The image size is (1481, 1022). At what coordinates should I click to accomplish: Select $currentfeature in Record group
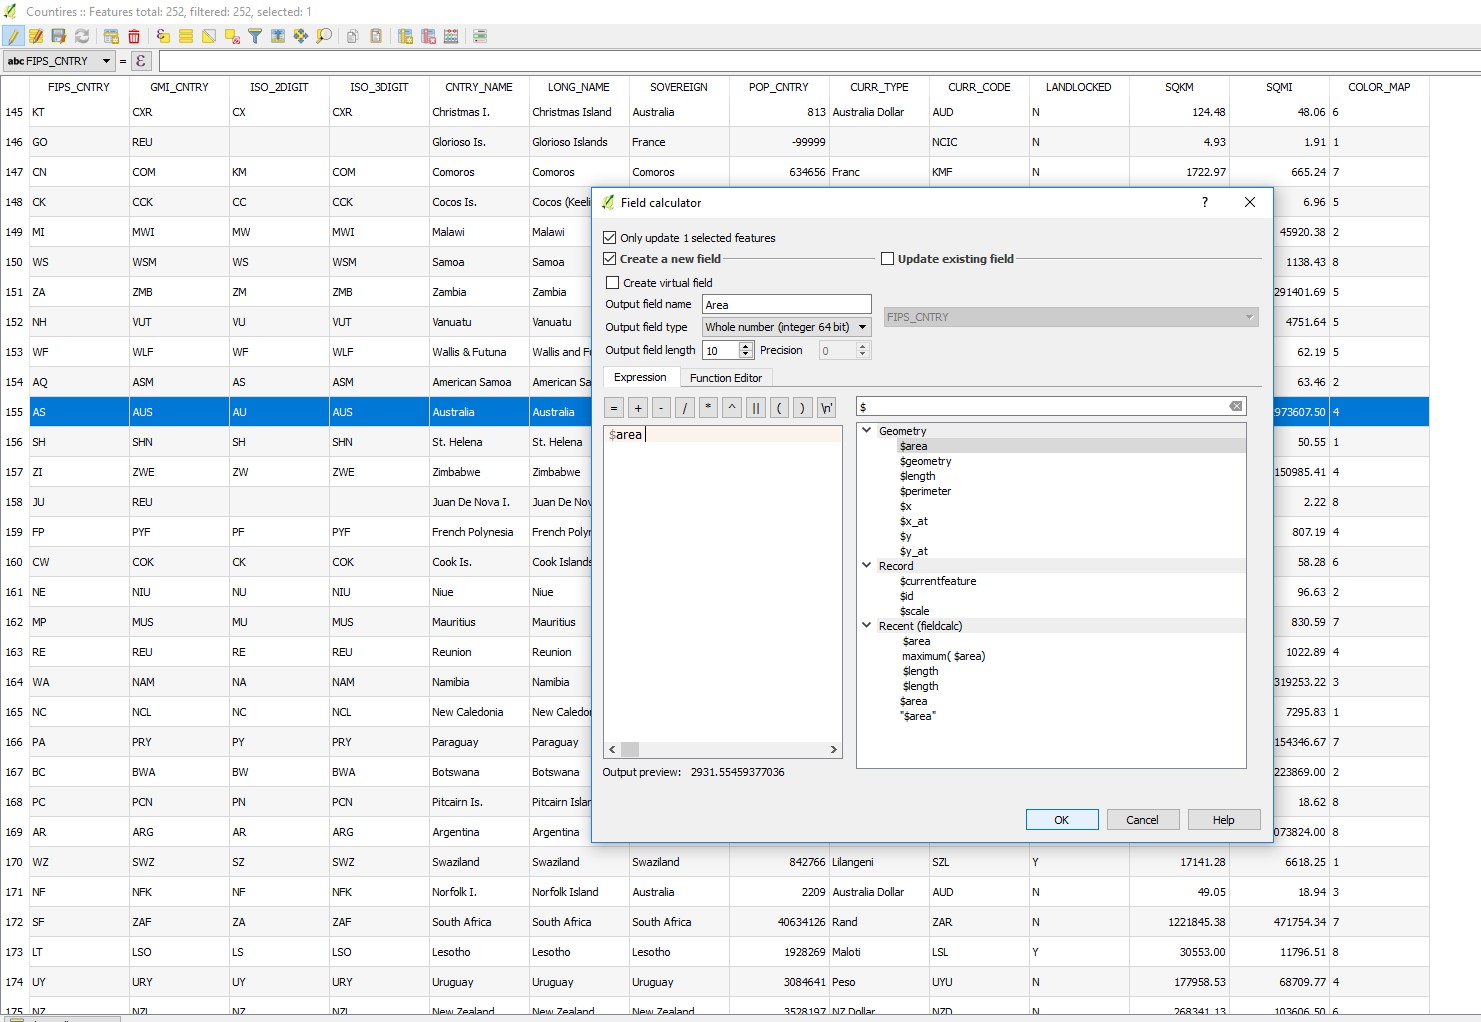pyautogui.click(x=938, y=581)
